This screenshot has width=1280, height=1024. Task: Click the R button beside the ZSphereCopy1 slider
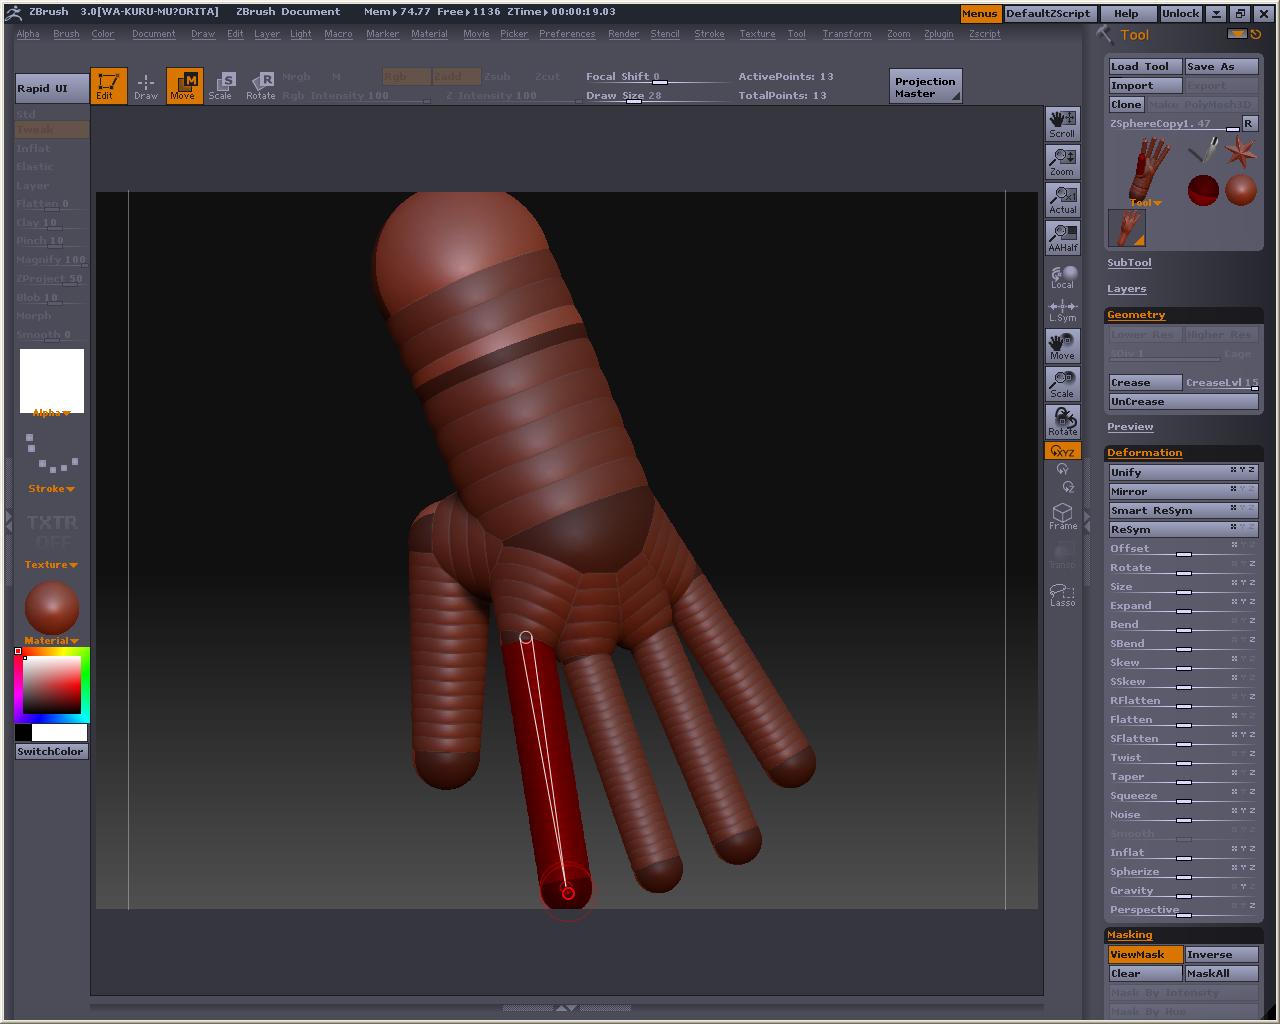(1248, 123)
